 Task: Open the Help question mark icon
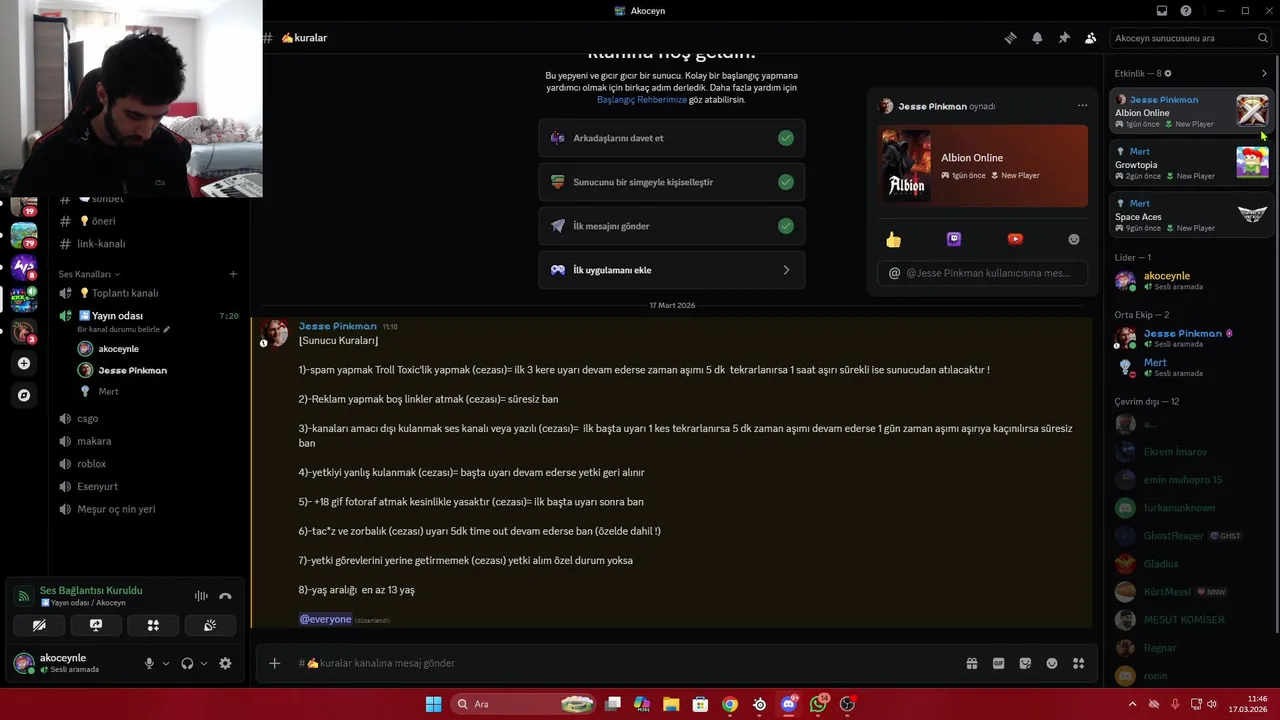coord(1186,11)
